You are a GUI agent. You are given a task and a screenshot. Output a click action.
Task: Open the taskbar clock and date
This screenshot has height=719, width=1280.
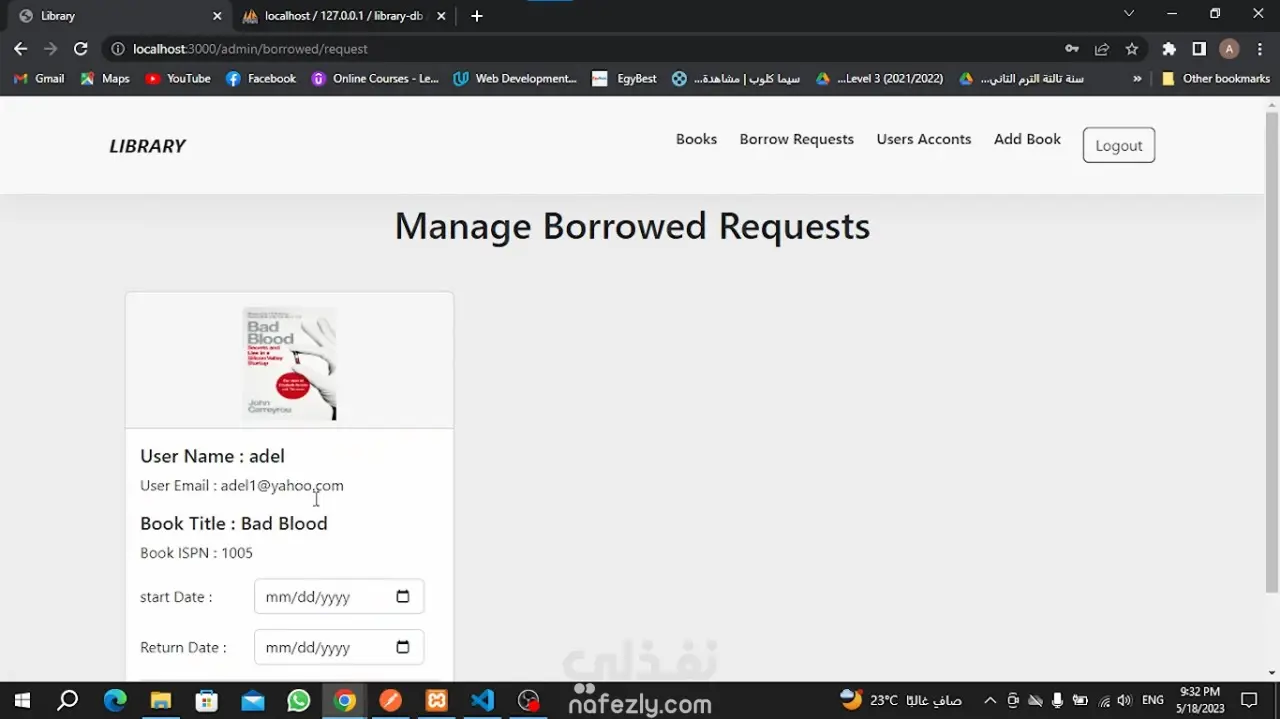1200,700
